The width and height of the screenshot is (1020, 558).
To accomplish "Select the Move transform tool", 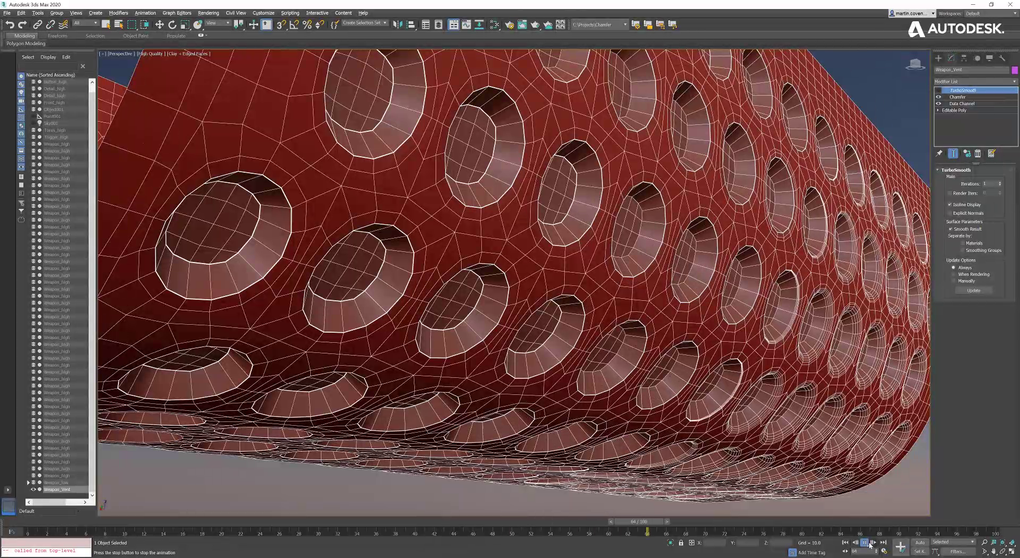I will (160, 24).
